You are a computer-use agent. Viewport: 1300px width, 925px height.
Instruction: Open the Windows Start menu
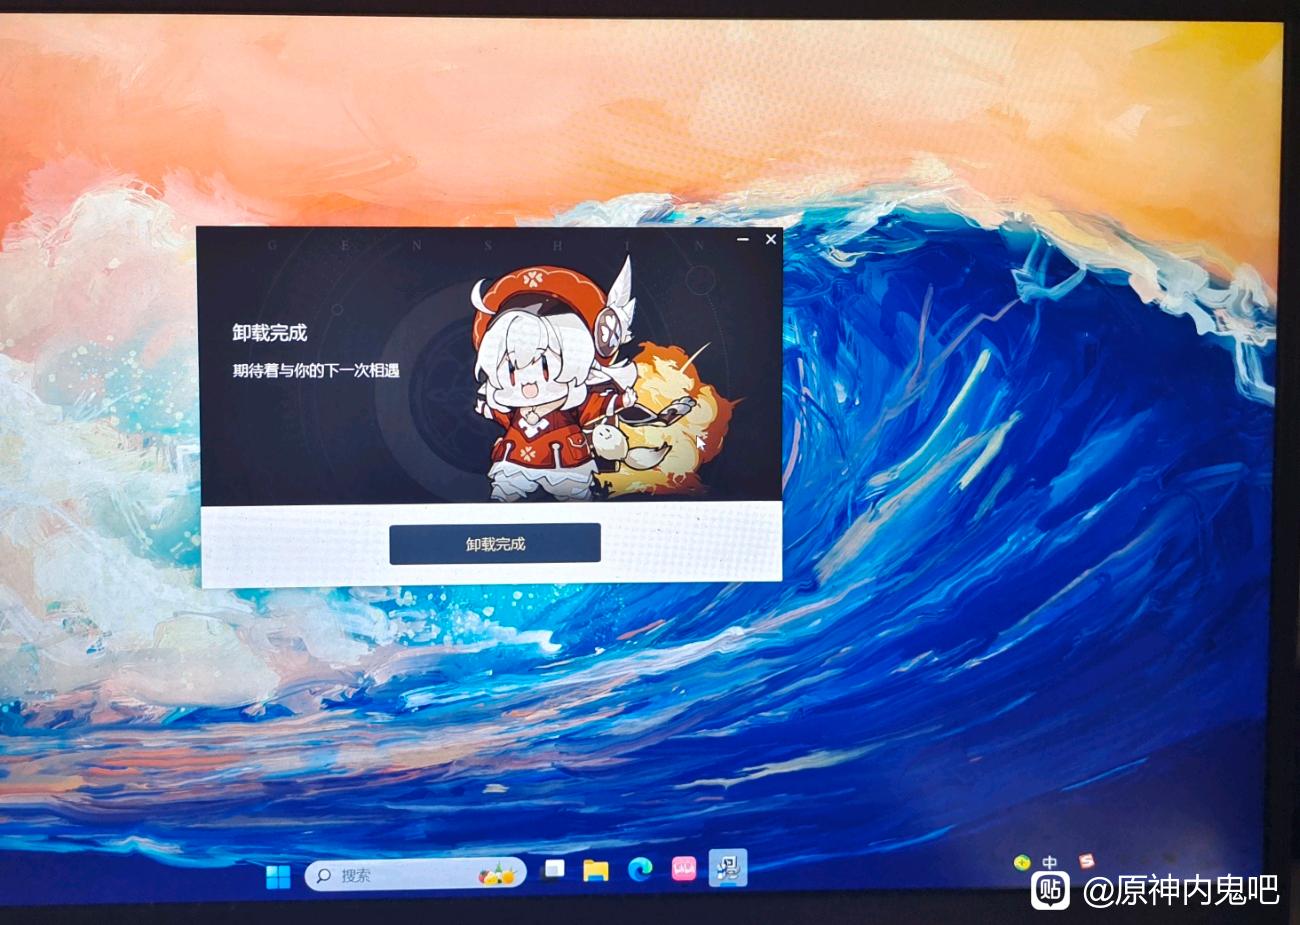click(278, 877)
